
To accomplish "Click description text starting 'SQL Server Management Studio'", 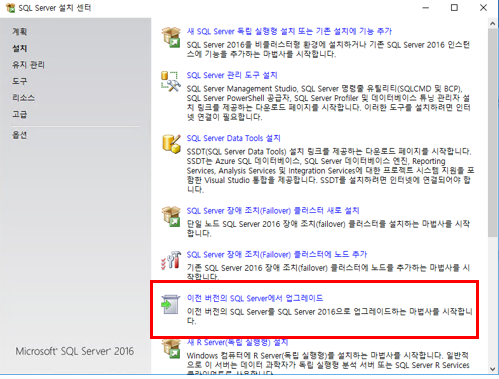I will click(328, 103).
